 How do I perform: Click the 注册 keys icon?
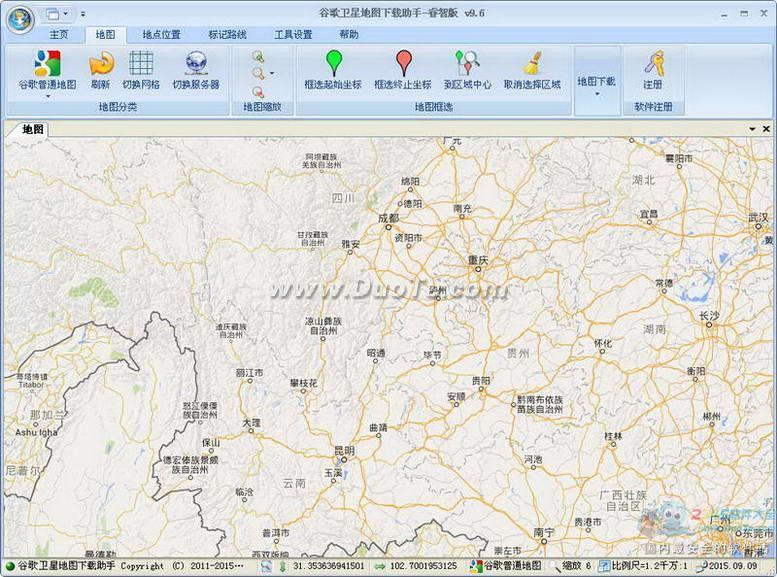click(653, 63)
